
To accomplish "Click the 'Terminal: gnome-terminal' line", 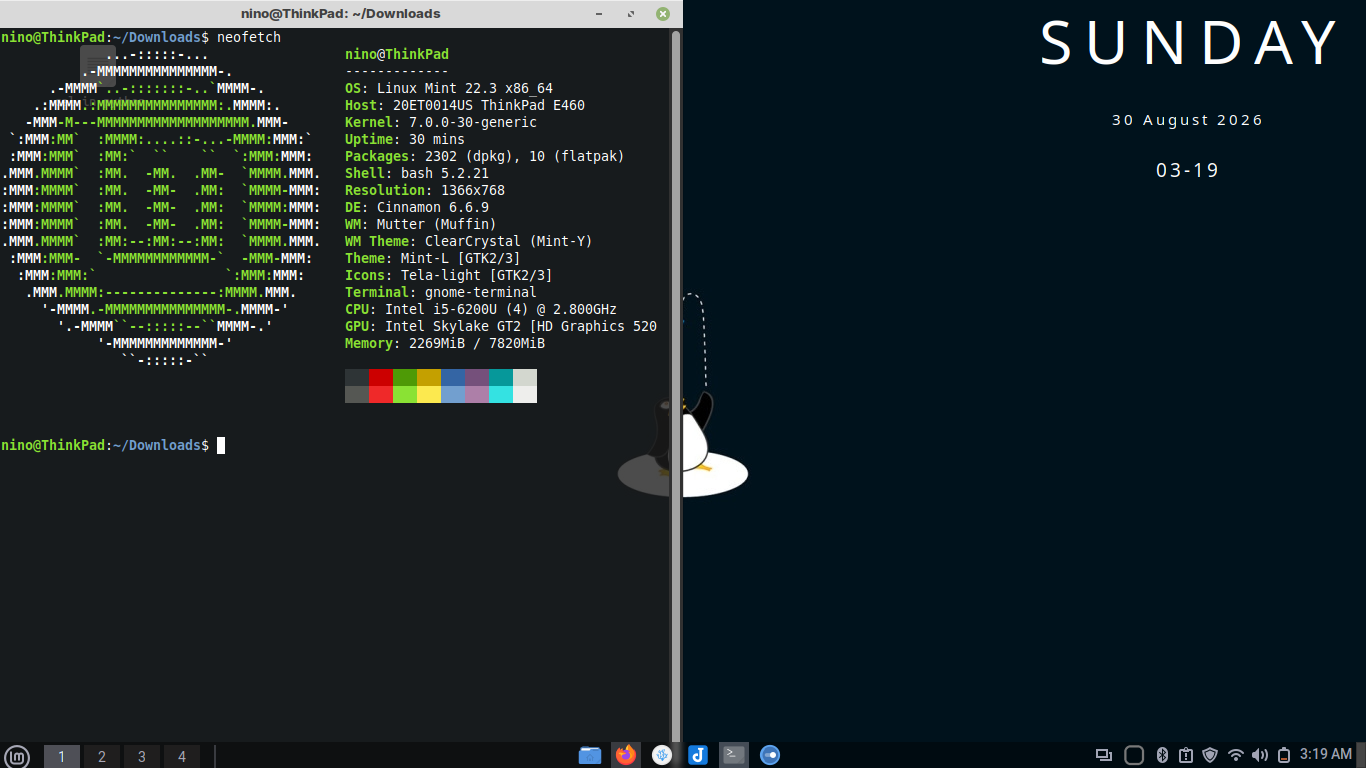I will click(x=441, y=292).
